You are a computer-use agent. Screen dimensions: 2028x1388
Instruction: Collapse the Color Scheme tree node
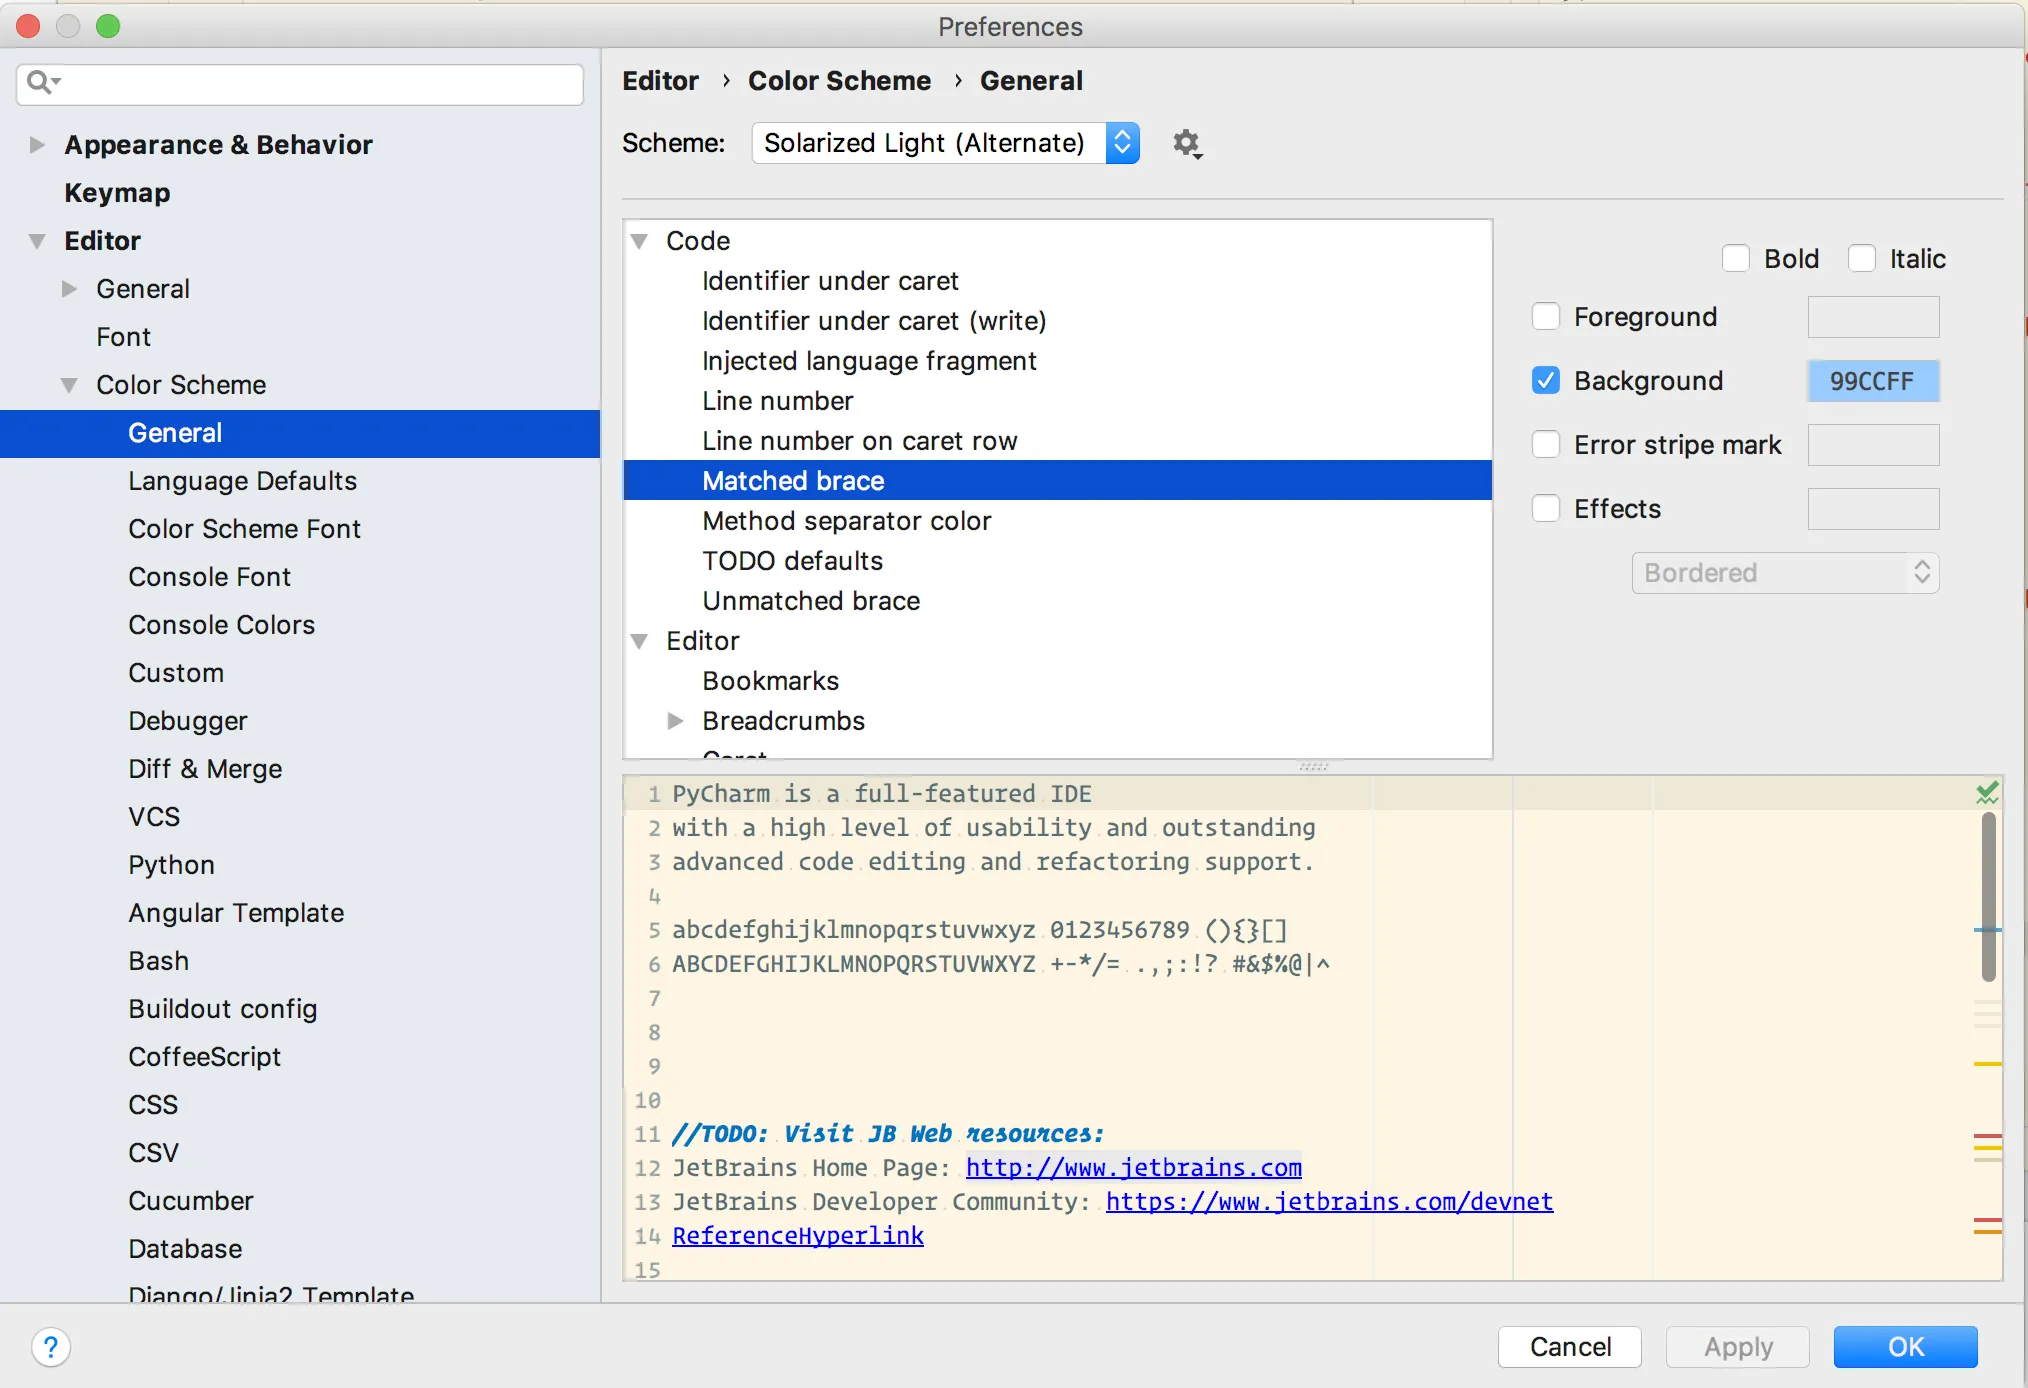[70, 385]
